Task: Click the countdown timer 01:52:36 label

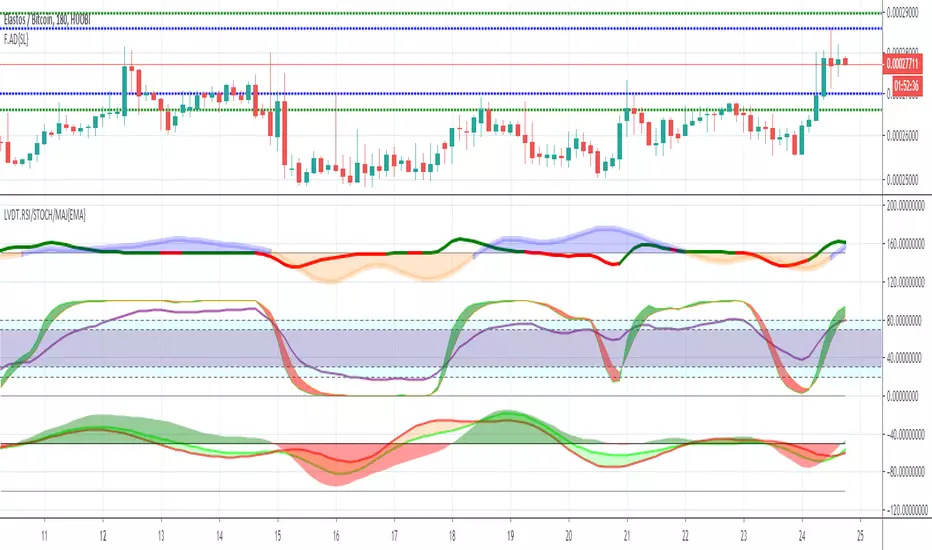Action: 906,86
